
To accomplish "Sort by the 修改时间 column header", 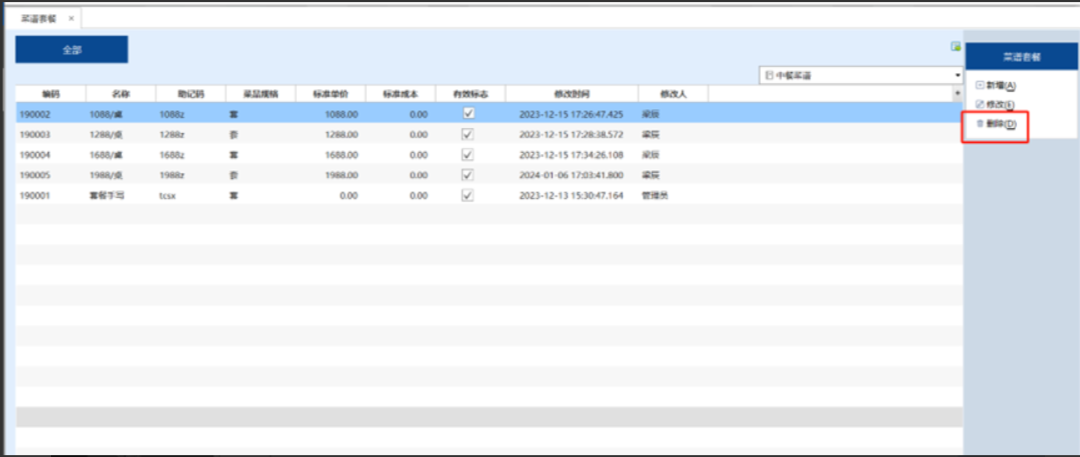I will point(571,93).
